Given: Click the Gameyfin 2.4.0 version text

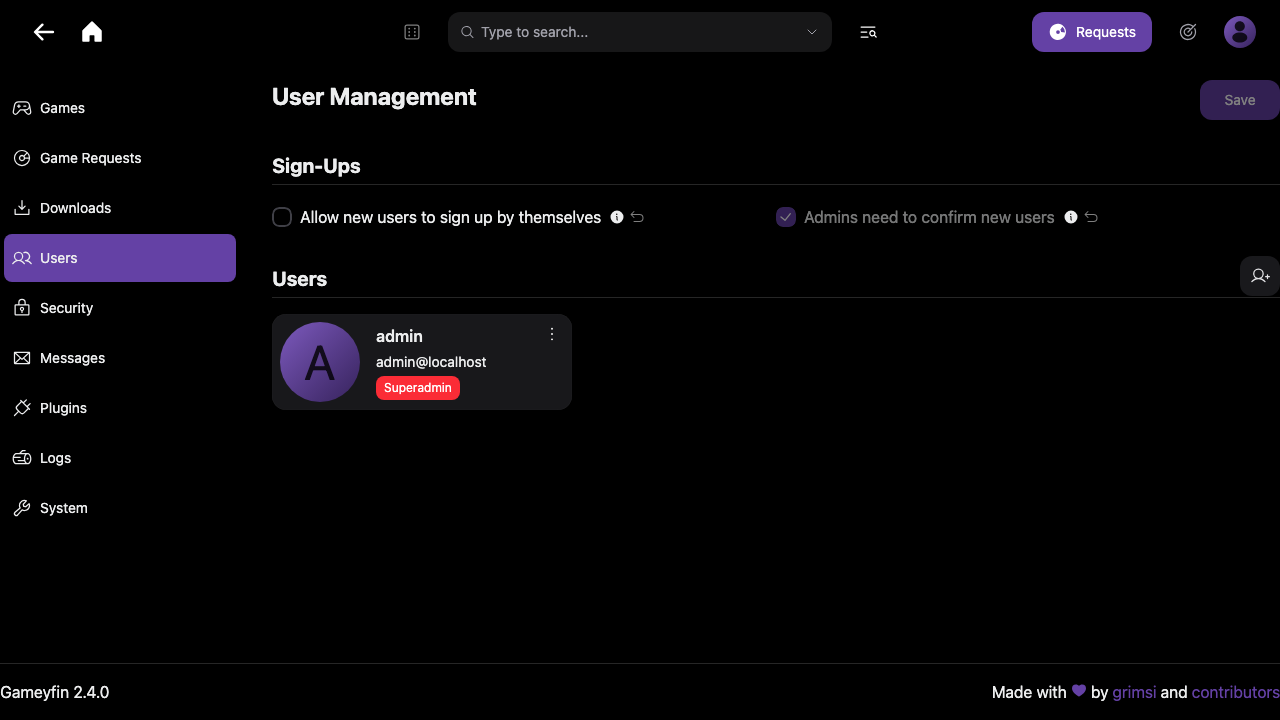Looking at the screenshot, I should tap(55, 692).
